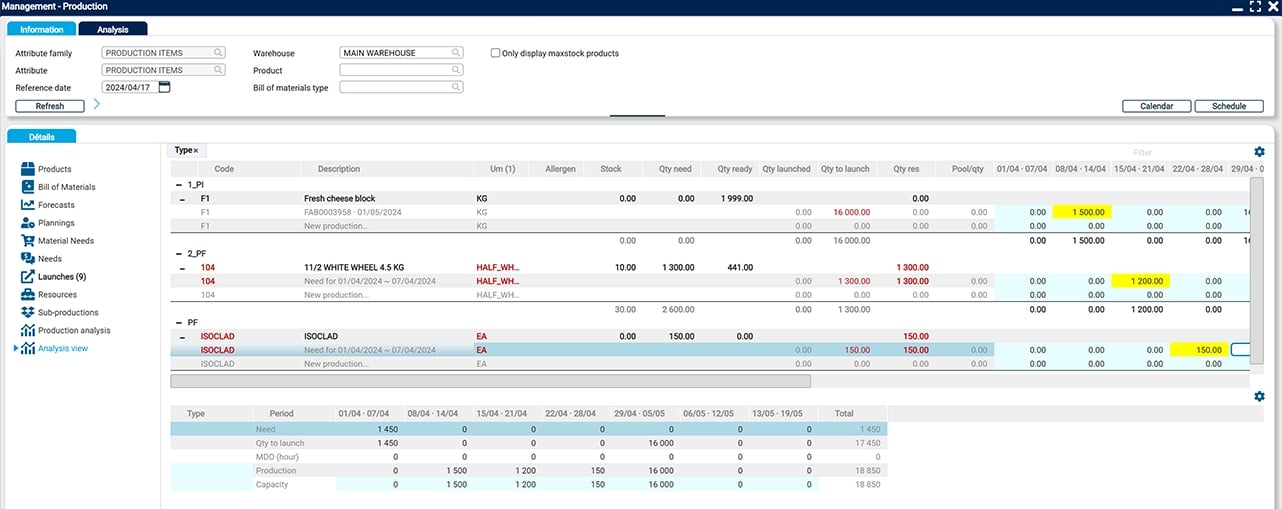This screenshot has height=509, width=1282.
Task: Open the Products section icon
Action: coord(28,169)
